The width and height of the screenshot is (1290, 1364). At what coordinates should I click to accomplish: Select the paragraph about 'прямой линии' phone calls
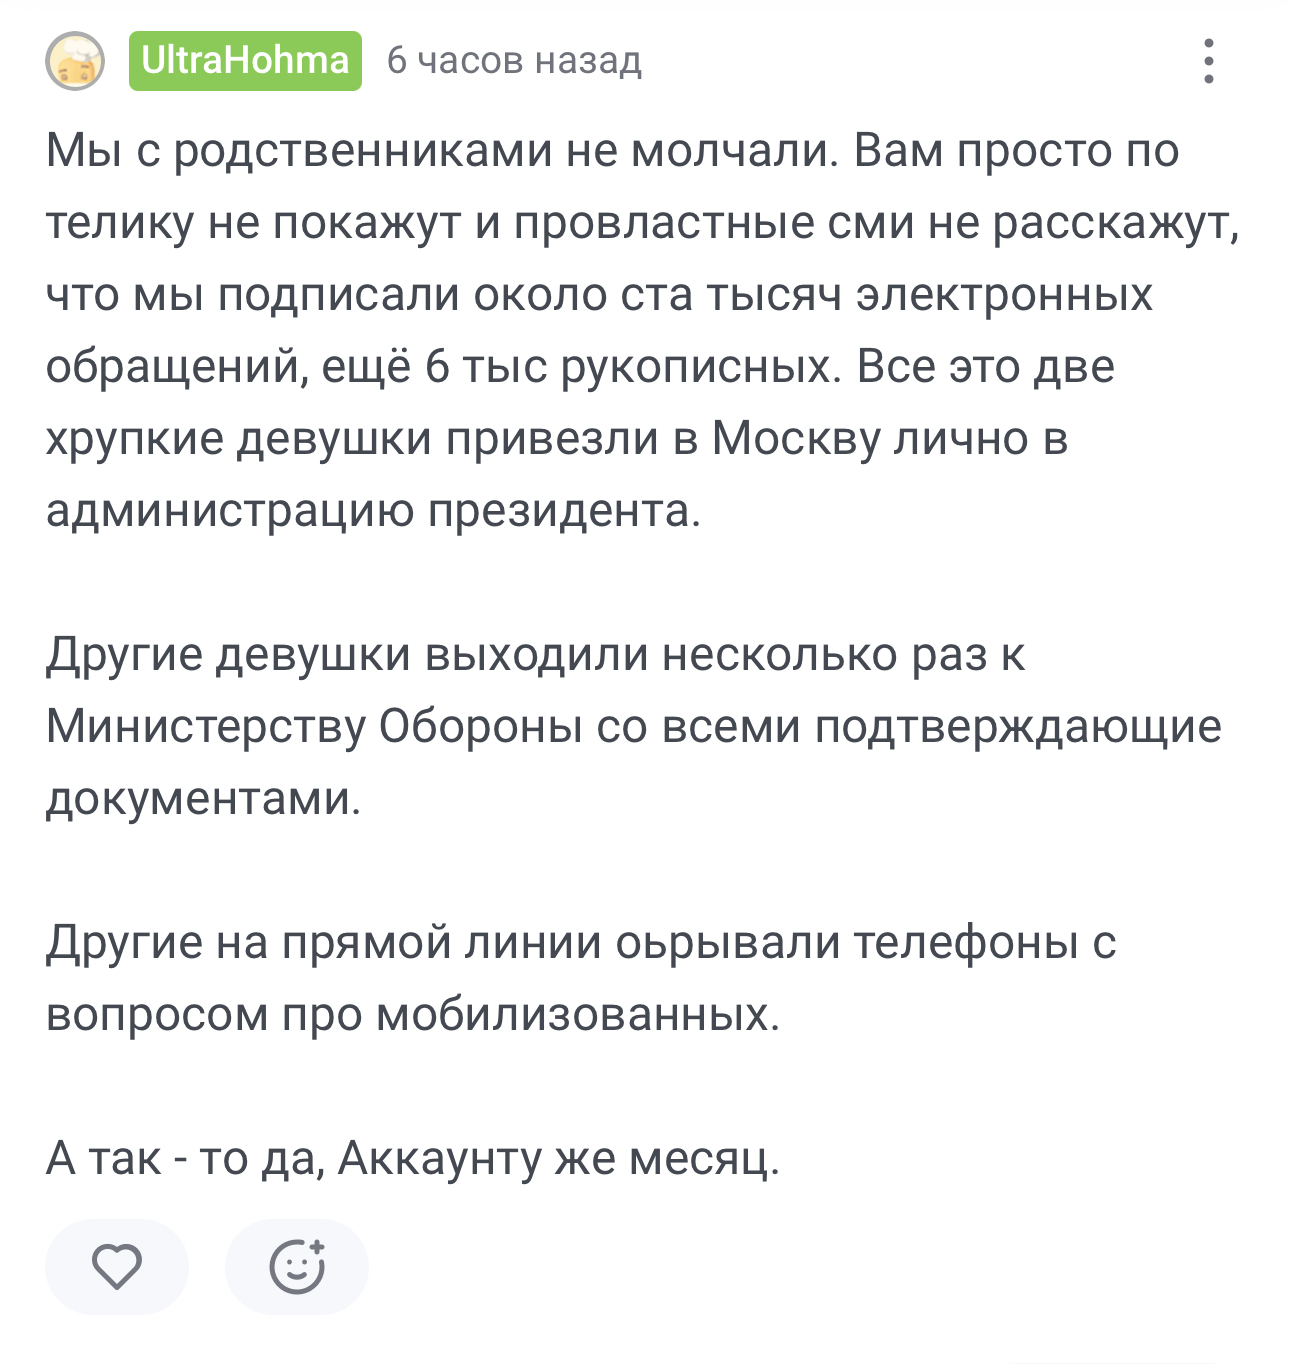pyautogui.click(x=581, y=979)
